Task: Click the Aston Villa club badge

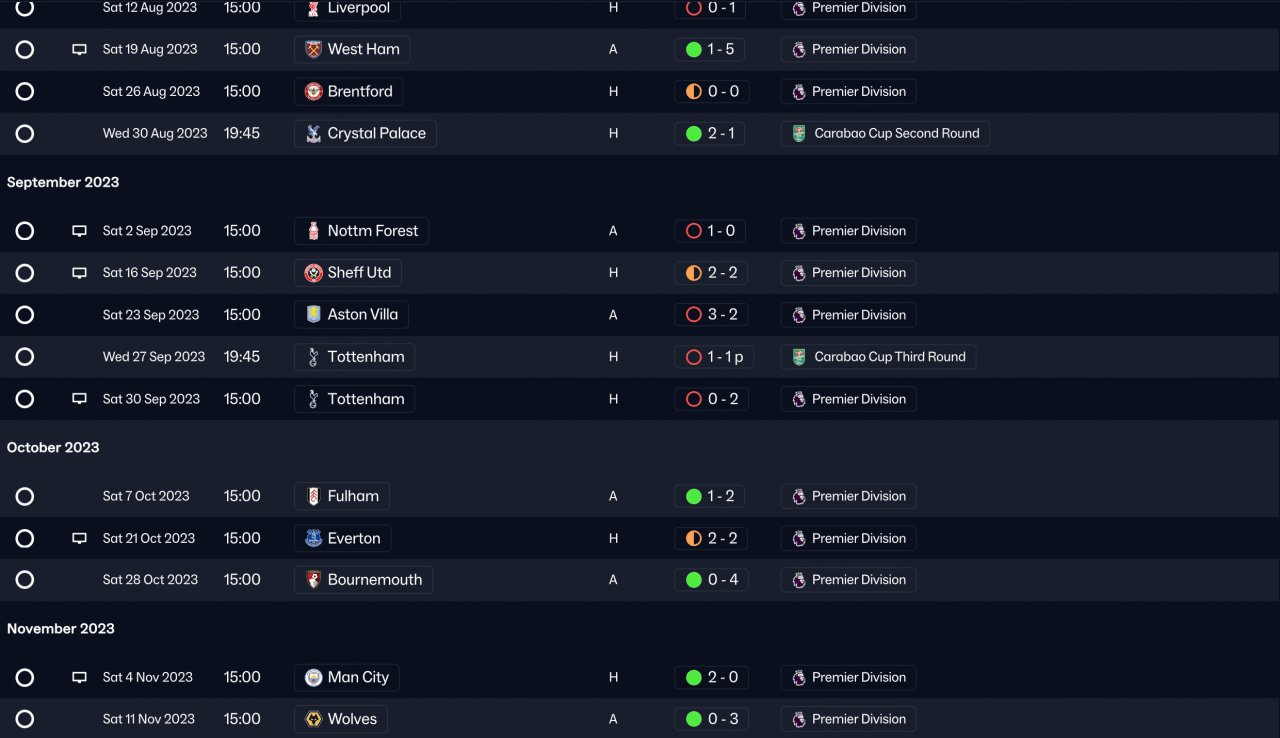Action: pos(313,315)
